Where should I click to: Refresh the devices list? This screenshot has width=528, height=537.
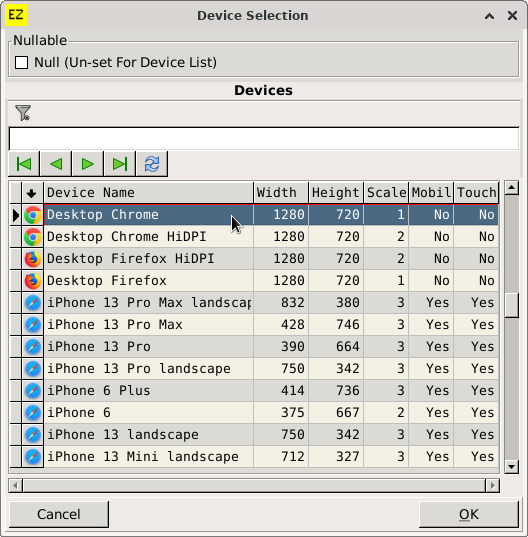tap(152, 164)
